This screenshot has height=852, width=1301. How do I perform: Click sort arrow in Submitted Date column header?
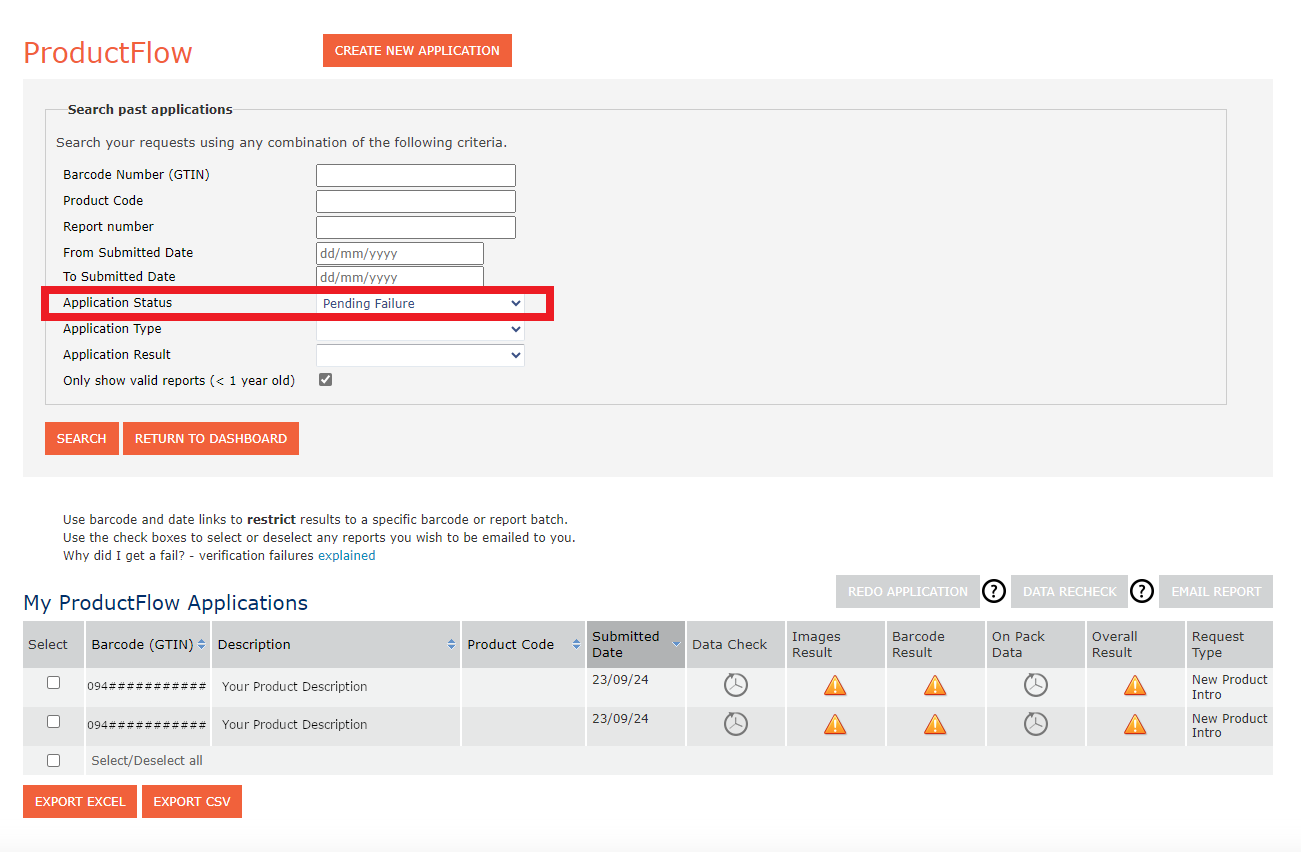(x=677, y=645)
